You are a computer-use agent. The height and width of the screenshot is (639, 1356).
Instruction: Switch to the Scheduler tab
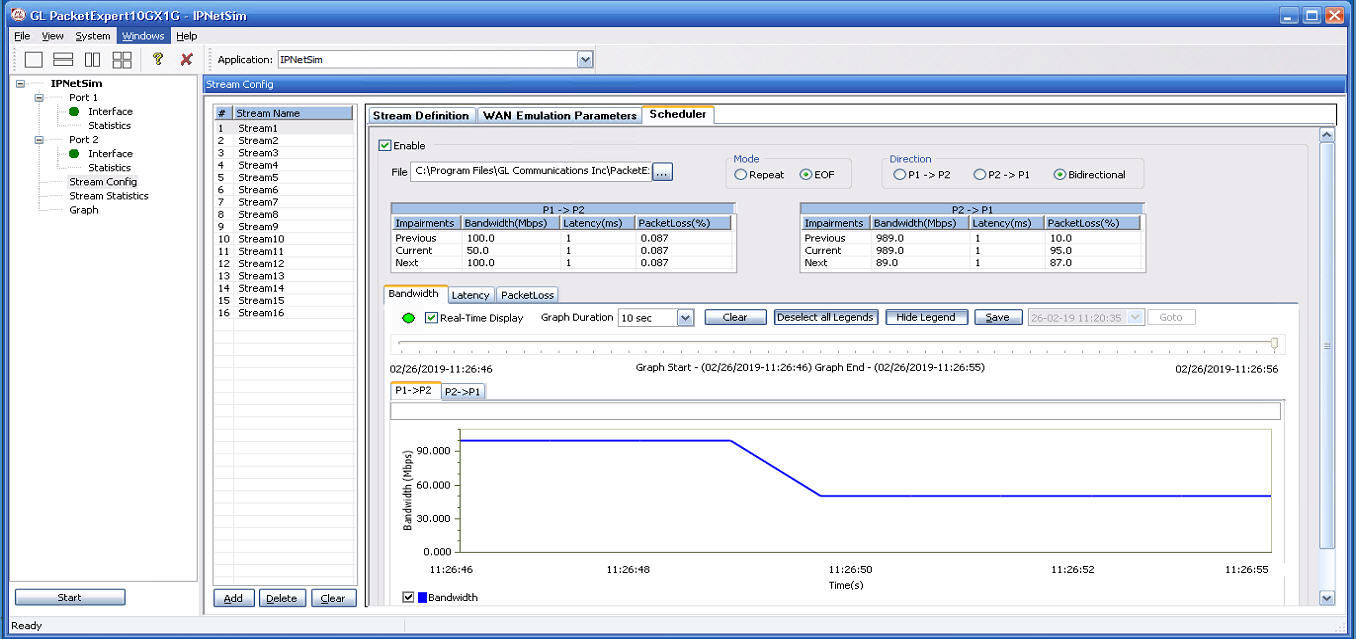click(x=677, y=114)
